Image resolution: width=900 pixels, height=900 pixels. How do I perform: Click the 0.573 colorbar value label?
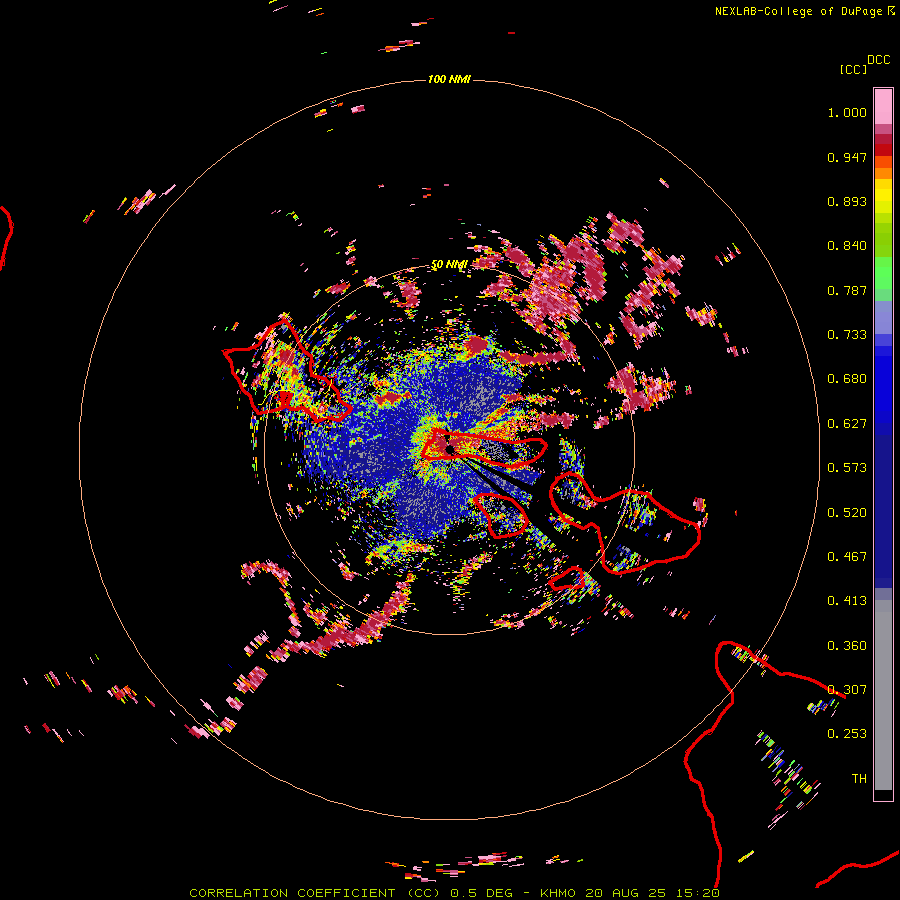click(847, 468)
